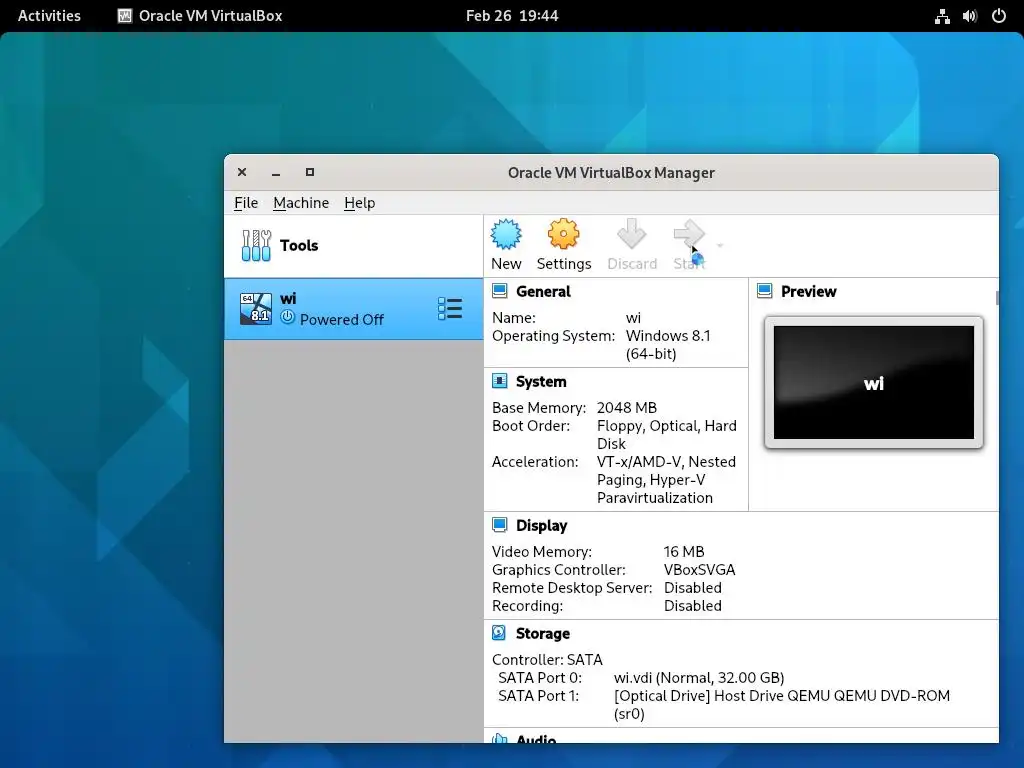Open the System settings heading link

click(541, 381)
